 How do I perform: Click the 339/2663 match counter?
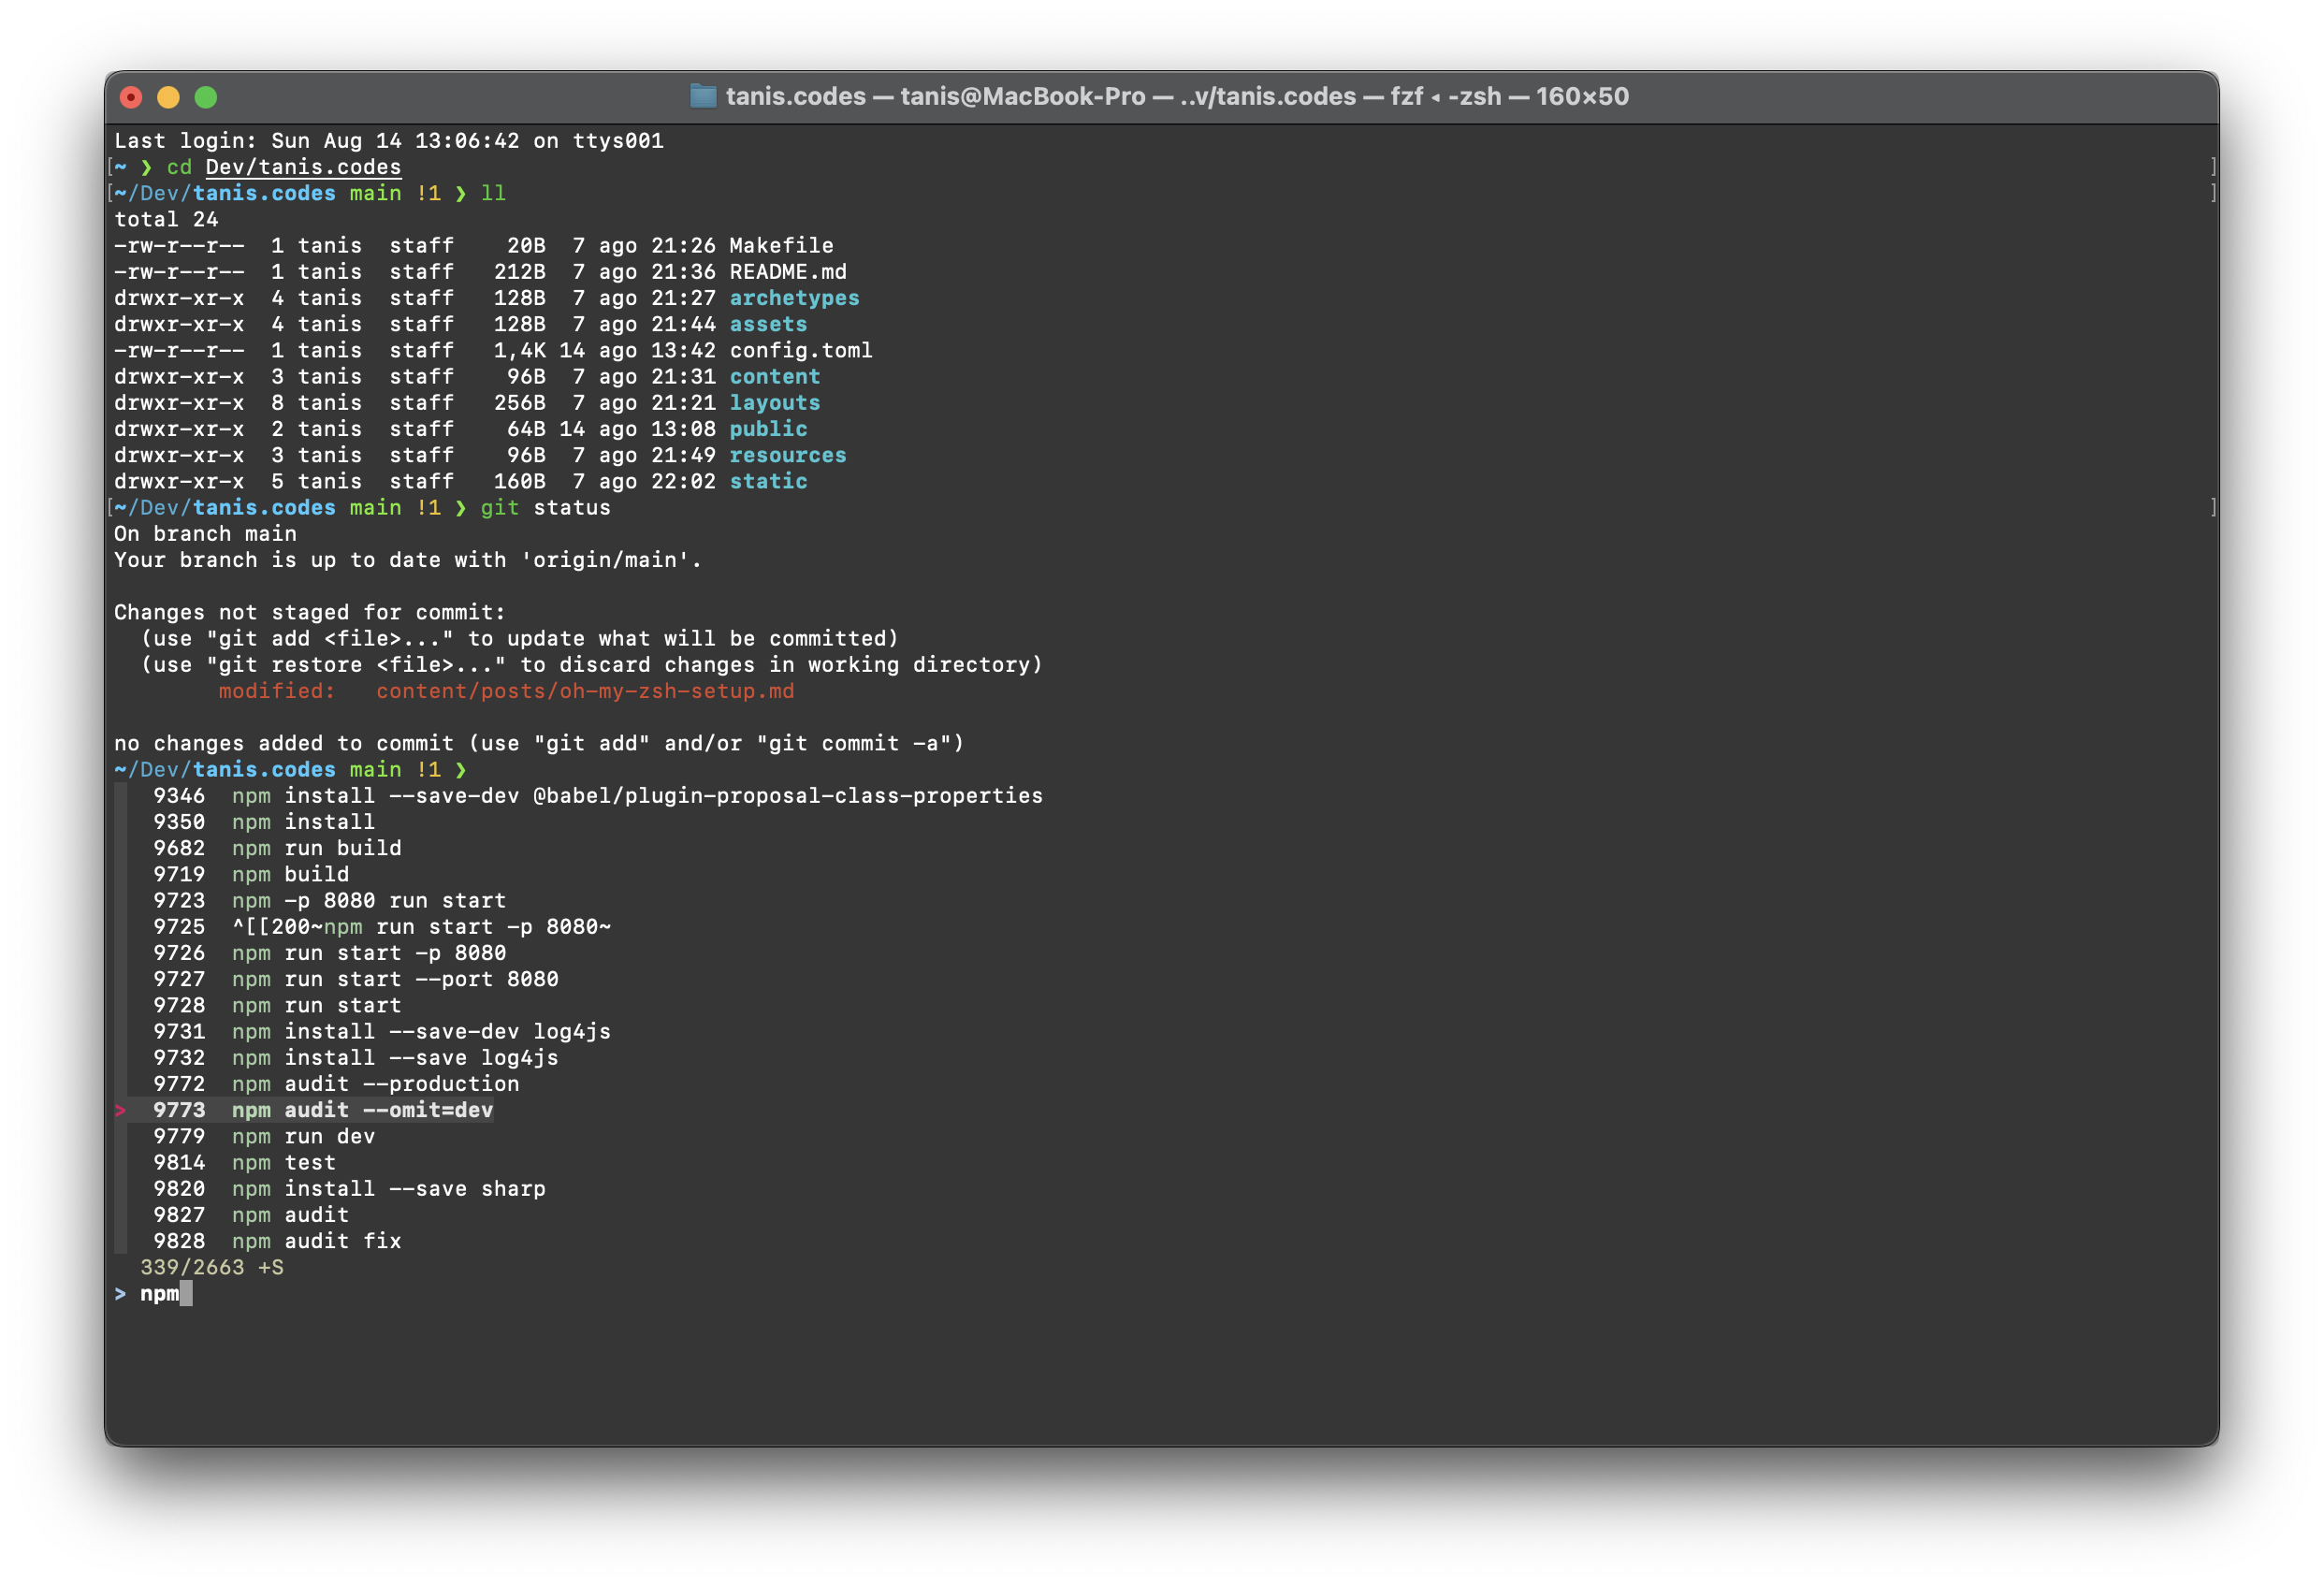tap(194, 1267)
